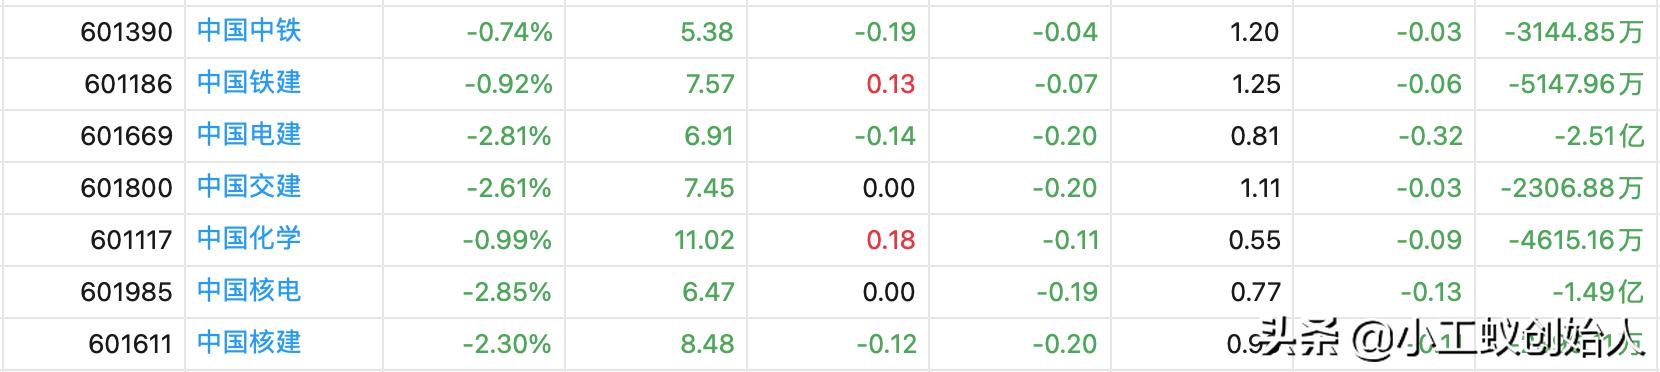Open the 中国交建 stock link
This screenshot has width=1660, height=372.
(x=249, y=187)
